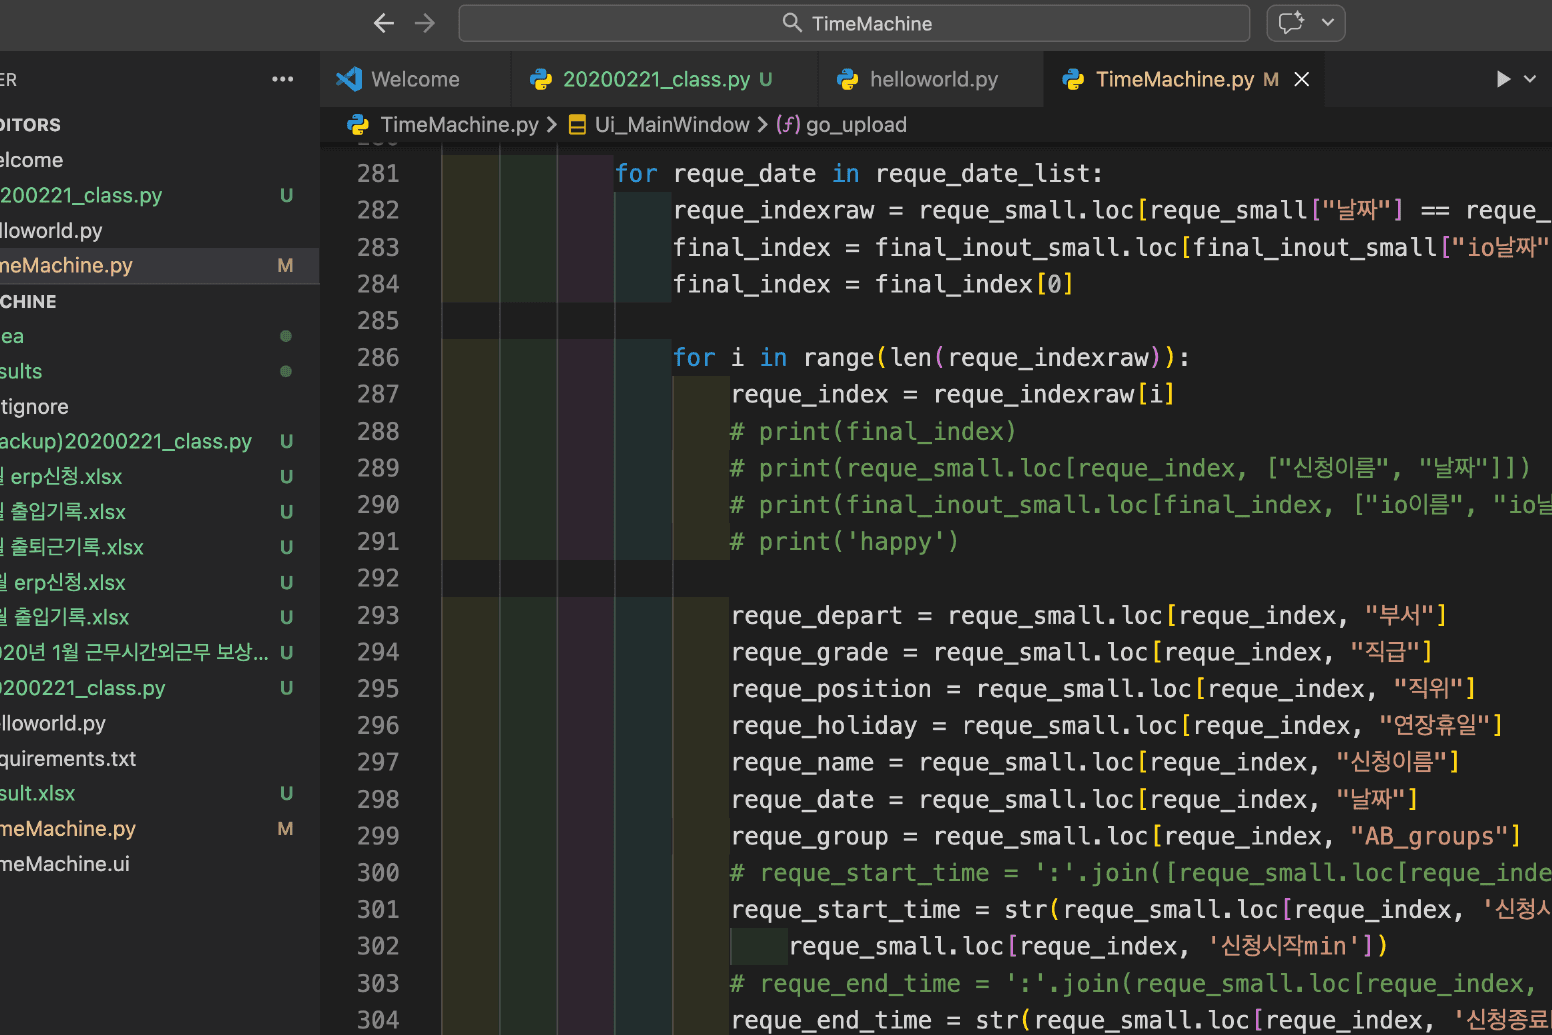Close the TimeMachine.py tab
Screen dimensions: 1552x1035
click(1302, 79)
